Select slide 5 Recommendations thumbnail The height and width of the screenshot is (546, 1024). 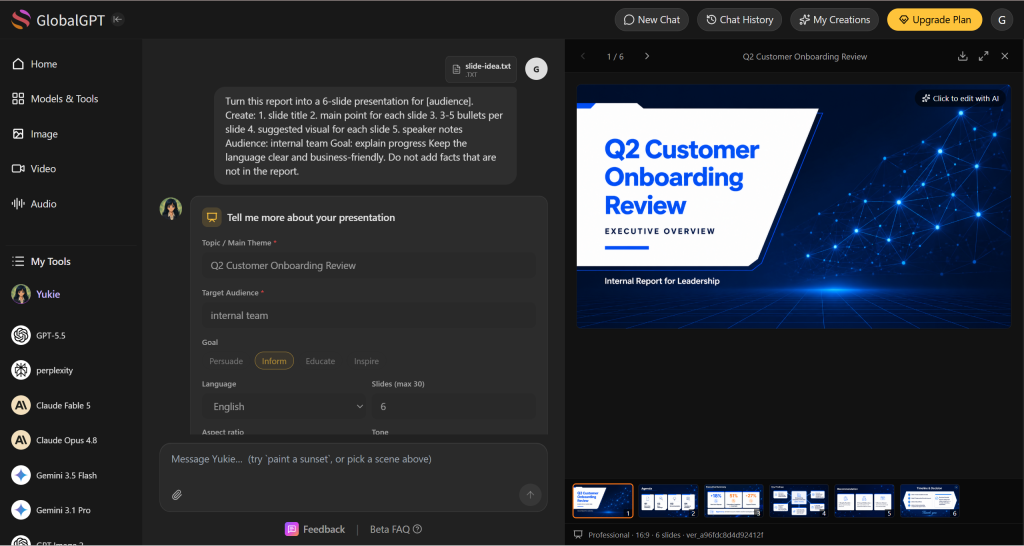click(864, 501)
